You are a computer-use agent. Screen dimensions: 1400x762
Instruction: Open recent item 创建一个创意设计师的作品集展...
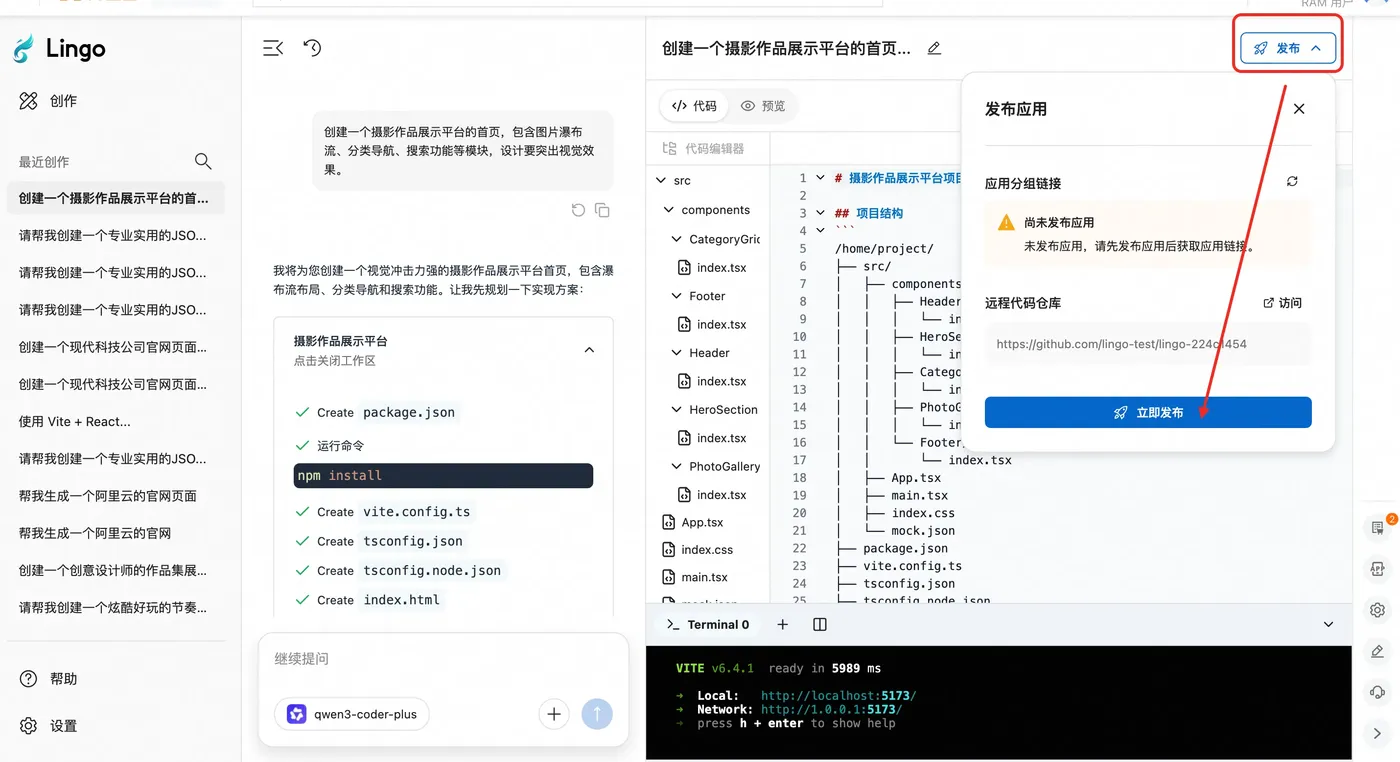[116, 570]
